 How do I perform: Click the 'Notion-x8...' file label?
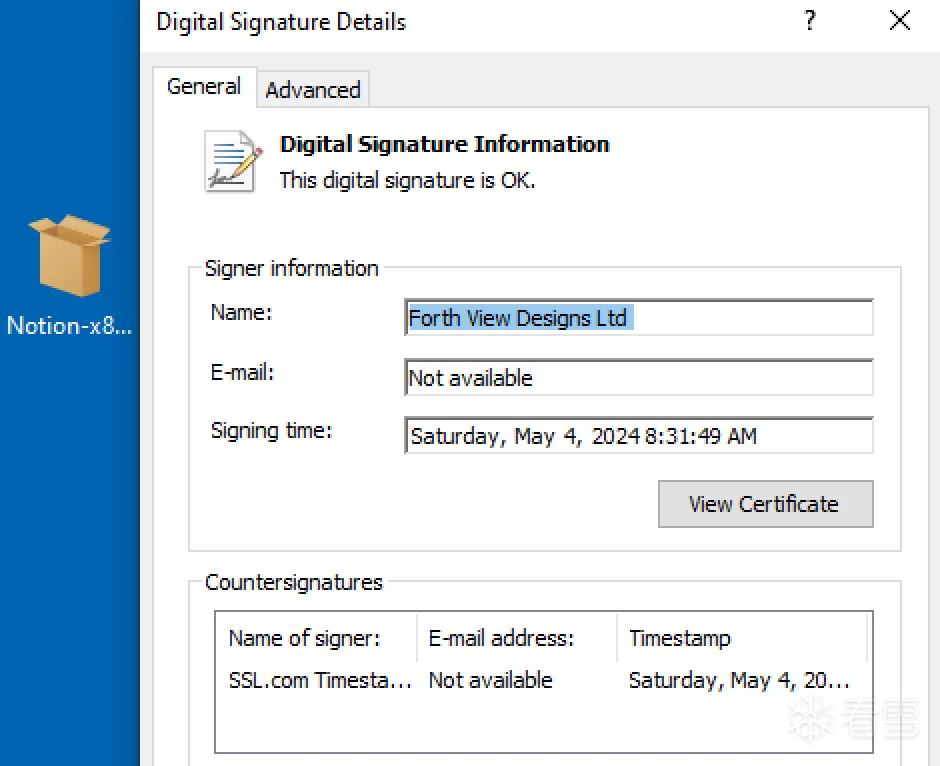(x=70, y=326)
